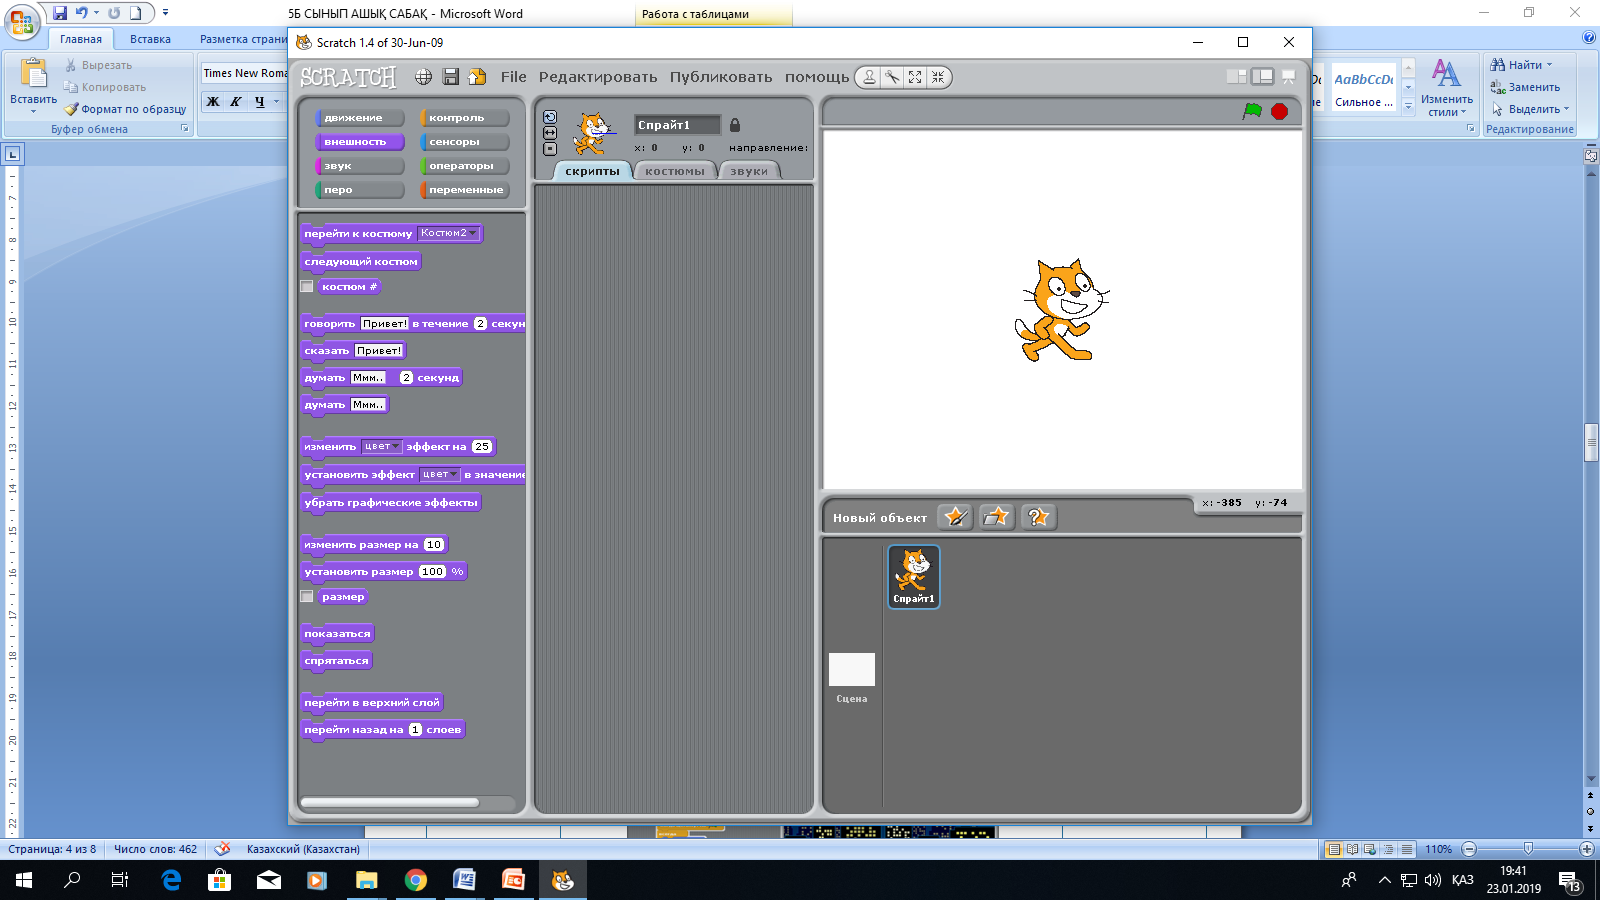1600x900 pixels.
Task: Select the перо block category
Action: click(x=360, y=190)
